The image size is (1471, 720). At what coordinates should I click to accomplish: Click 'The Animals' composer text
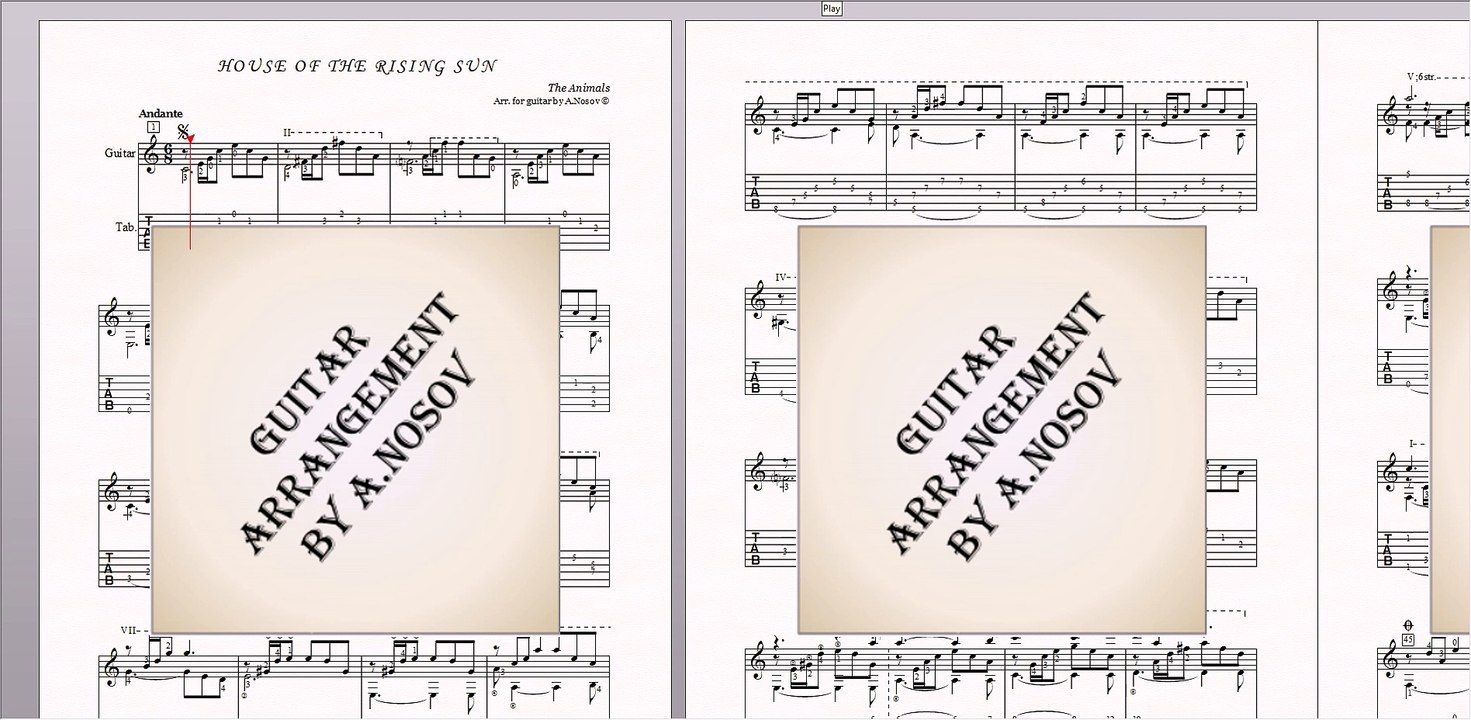point(578,88)
